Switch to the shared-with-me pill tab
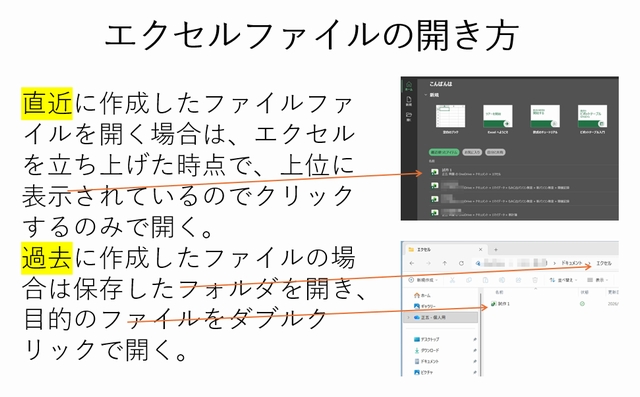Viewport: 640px width, 397px height. (496, 152)
